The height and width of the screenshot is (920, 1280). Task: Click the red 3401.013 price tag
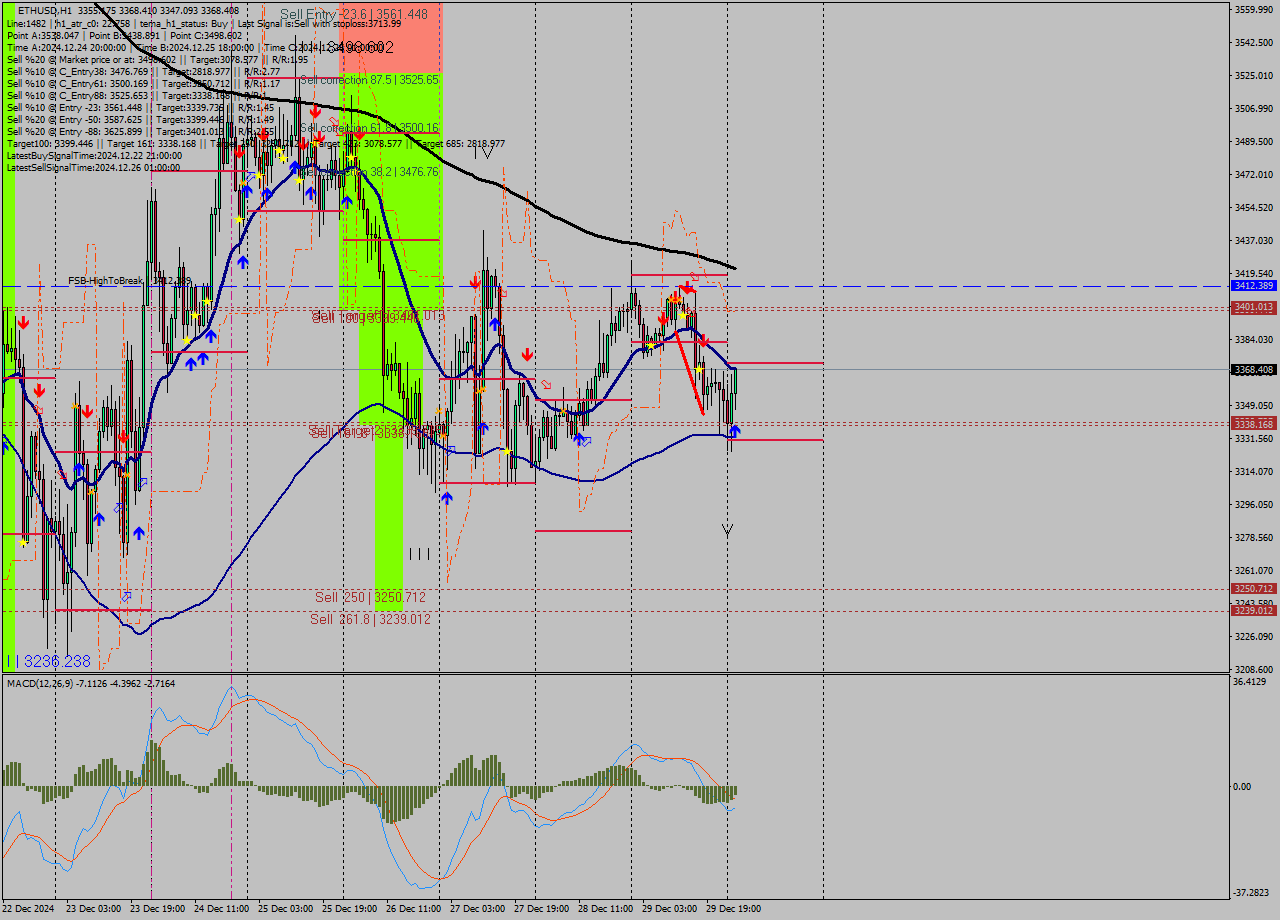point(1254,307)
